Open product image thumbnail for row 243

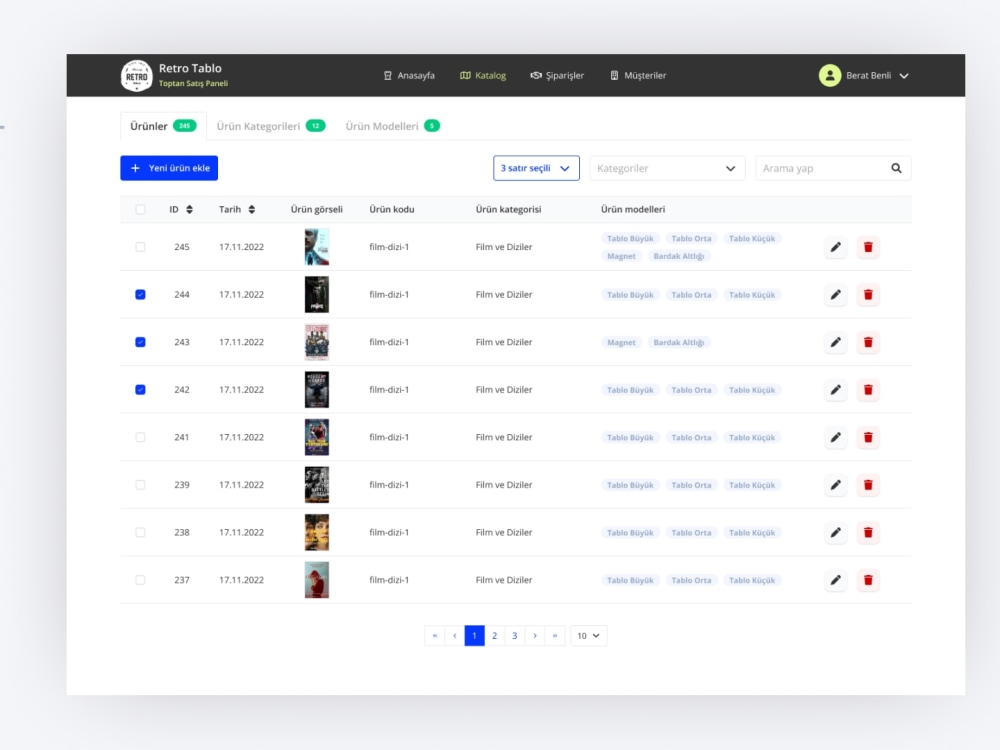pyautogui.click(x=317, y=342)
